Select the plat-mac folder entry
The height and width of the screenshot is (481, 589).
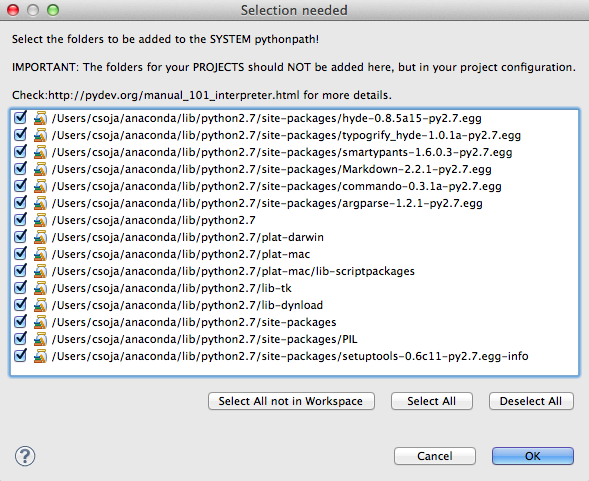tap(181, 254)
